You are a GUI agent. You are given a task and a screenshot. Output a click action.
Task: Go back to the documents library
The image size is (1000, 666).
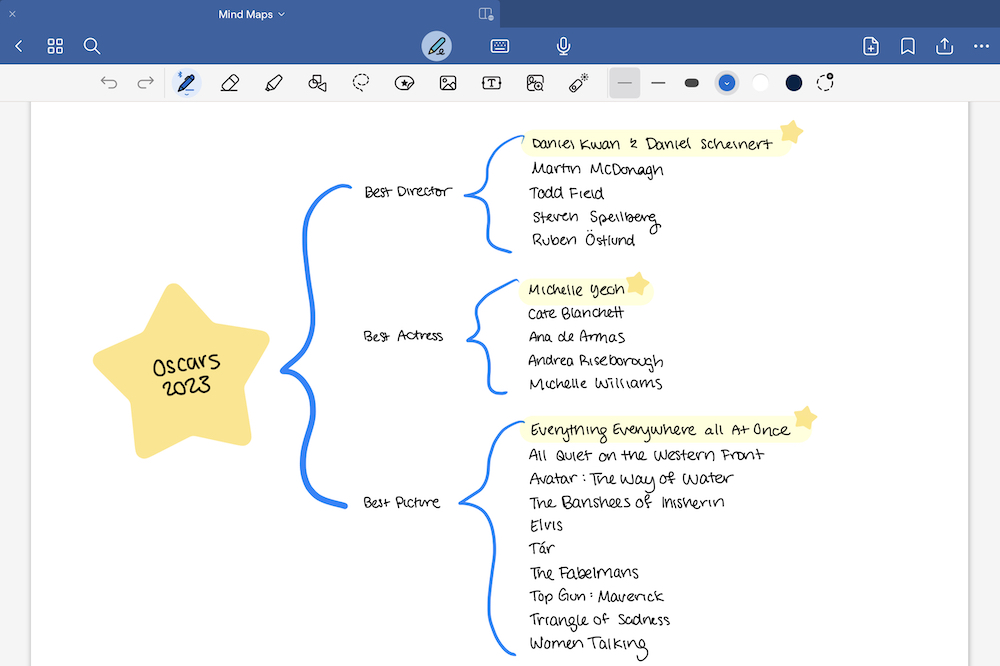(x=19, y=46)
